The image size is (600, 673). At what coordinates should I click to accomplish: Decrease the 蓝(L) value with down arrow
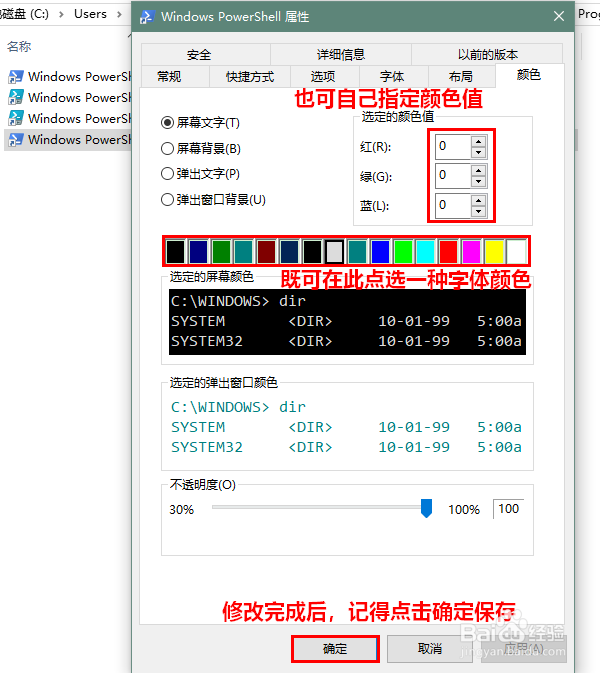478,211
